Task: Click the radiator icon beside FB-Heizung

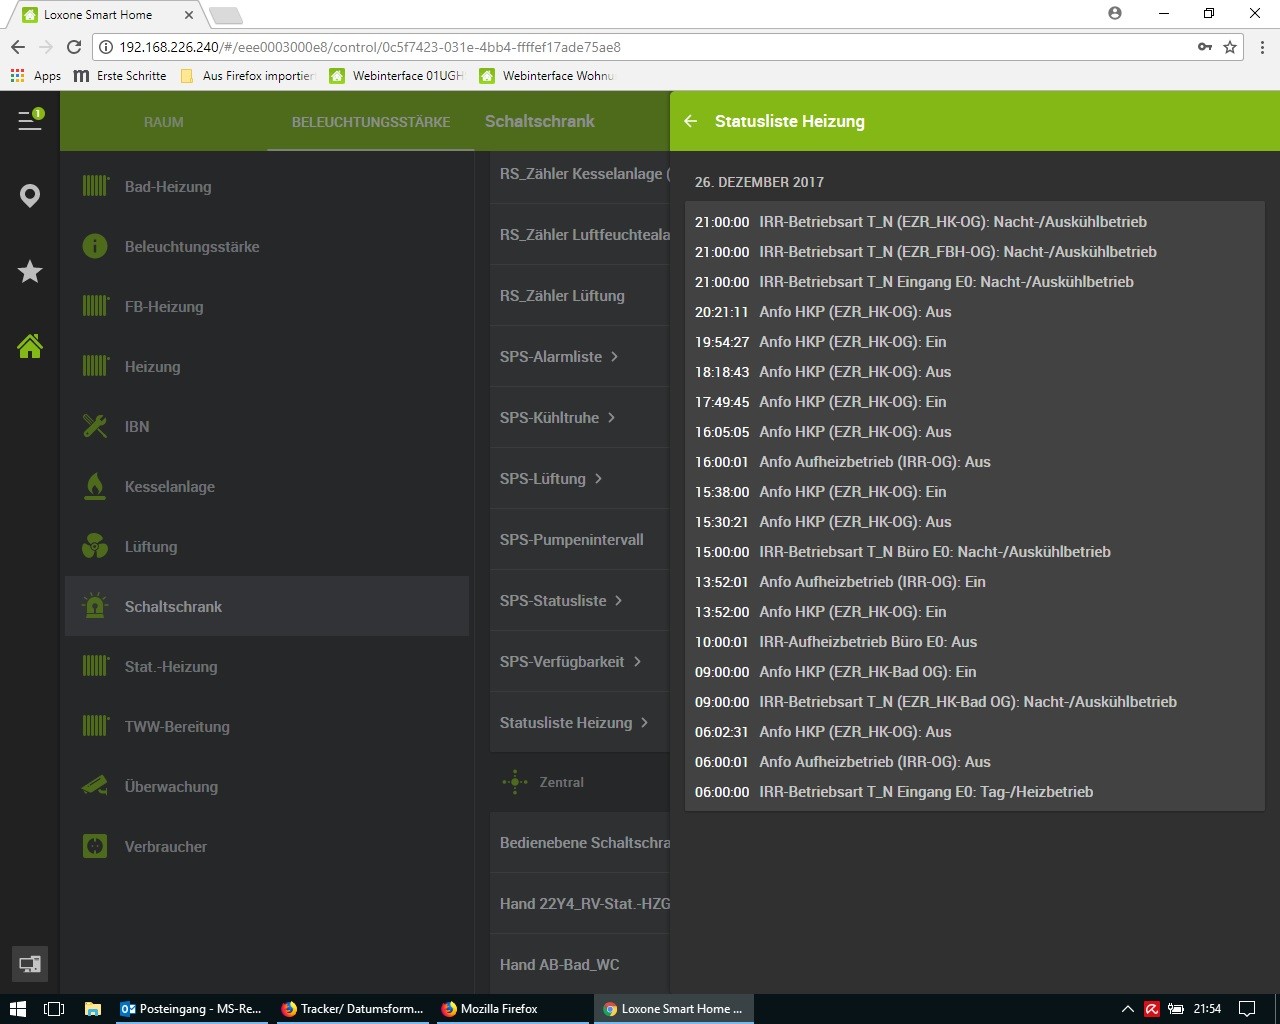Action: 95,306
